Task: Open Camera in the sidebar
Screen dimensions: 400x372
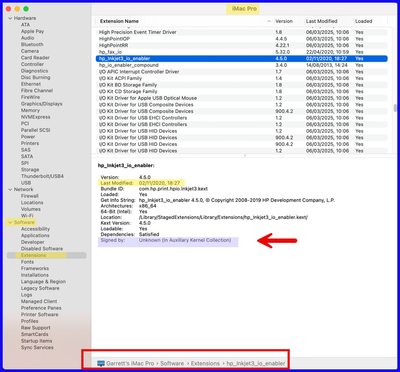Action: pyautogui.click(x=30, y=51)
